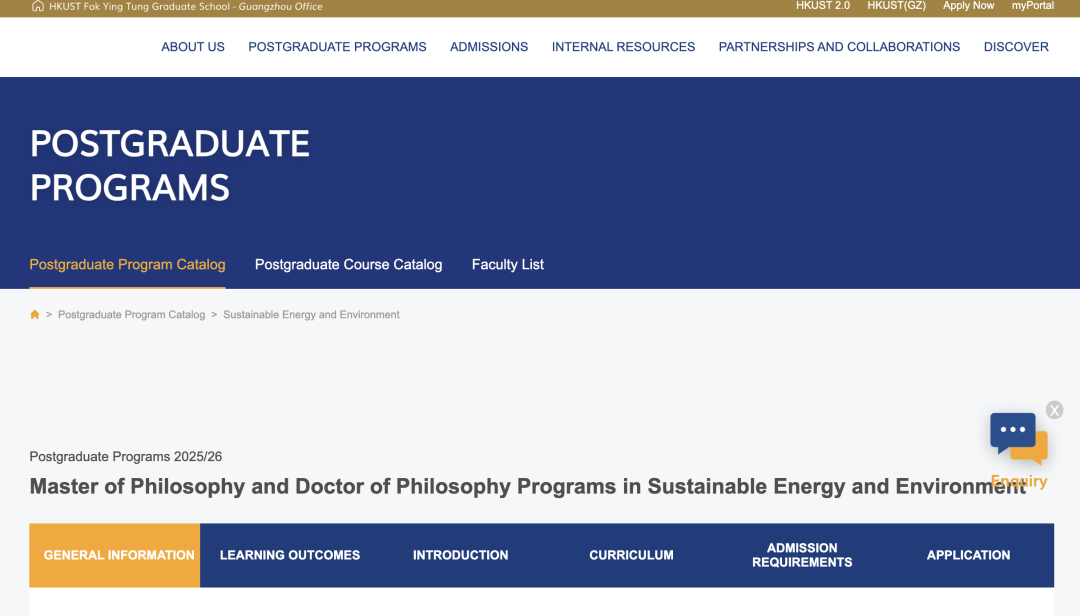The width and height of the screenshot is (1080, 616).
Task: Click the 'Postgraduate Programs 2025/26' text
Action: (x=125, y=457)
